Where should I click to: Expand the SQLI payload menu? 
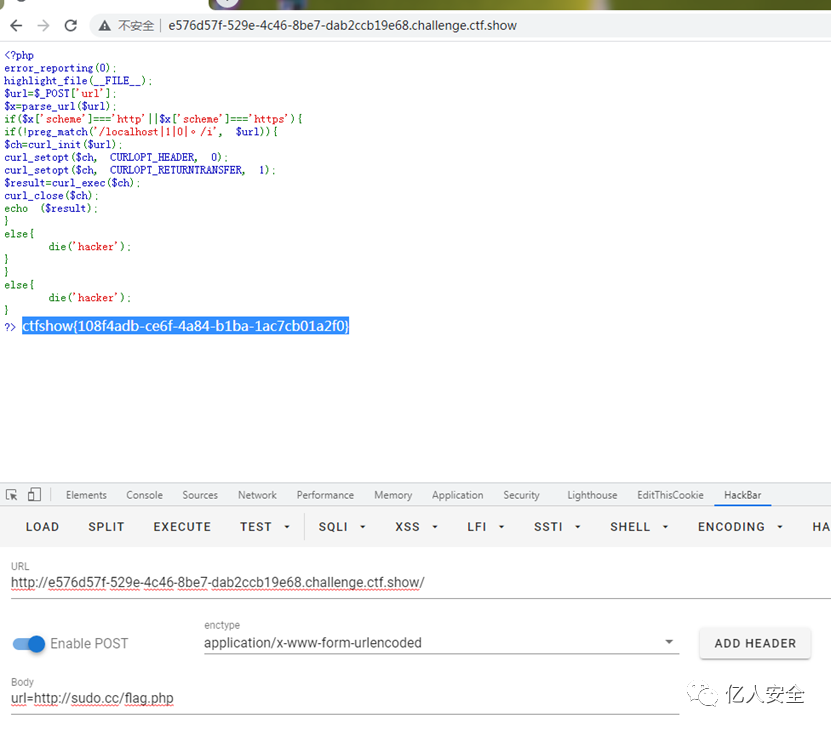coord(342,526)
